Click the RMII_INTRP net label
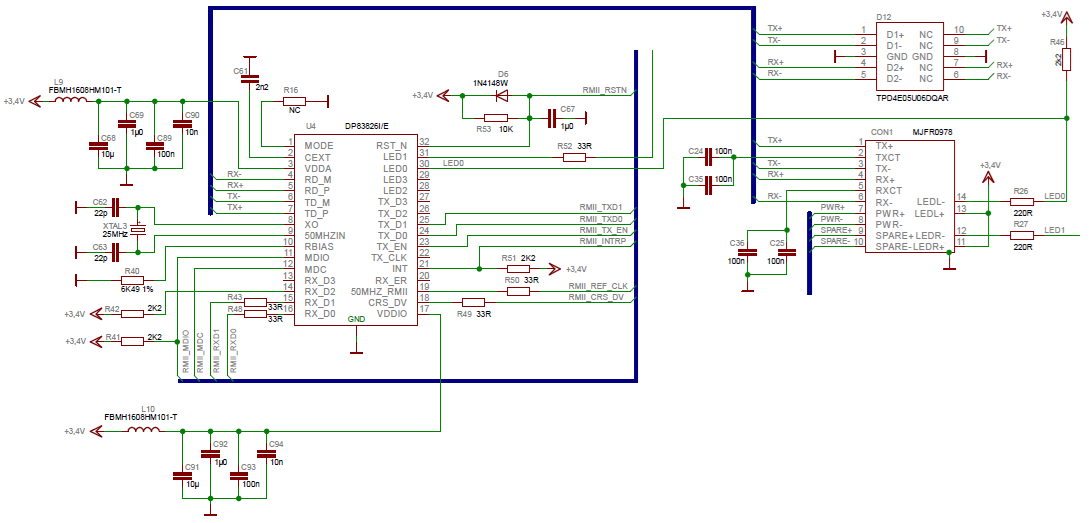 coord(603,240)
